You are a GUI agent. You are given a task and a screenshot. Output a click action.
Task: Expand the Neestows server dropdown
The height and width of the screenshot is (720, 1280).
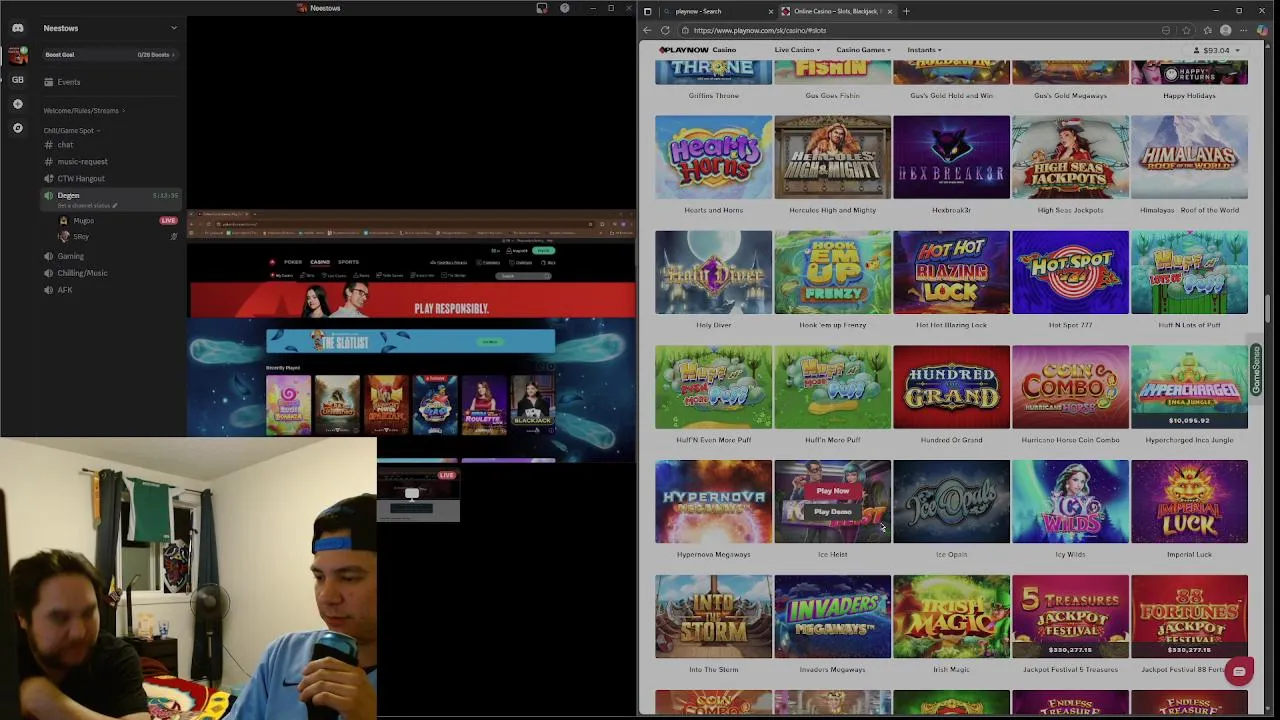174,28
